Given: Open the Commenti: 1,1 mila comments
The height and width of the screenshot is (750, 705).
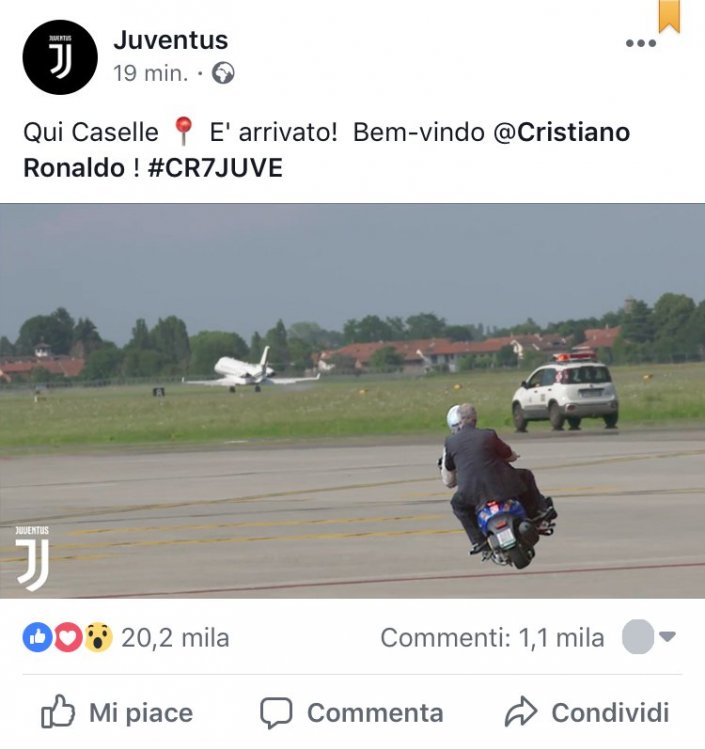Looking at the screenshot, I should coord(492,638).
